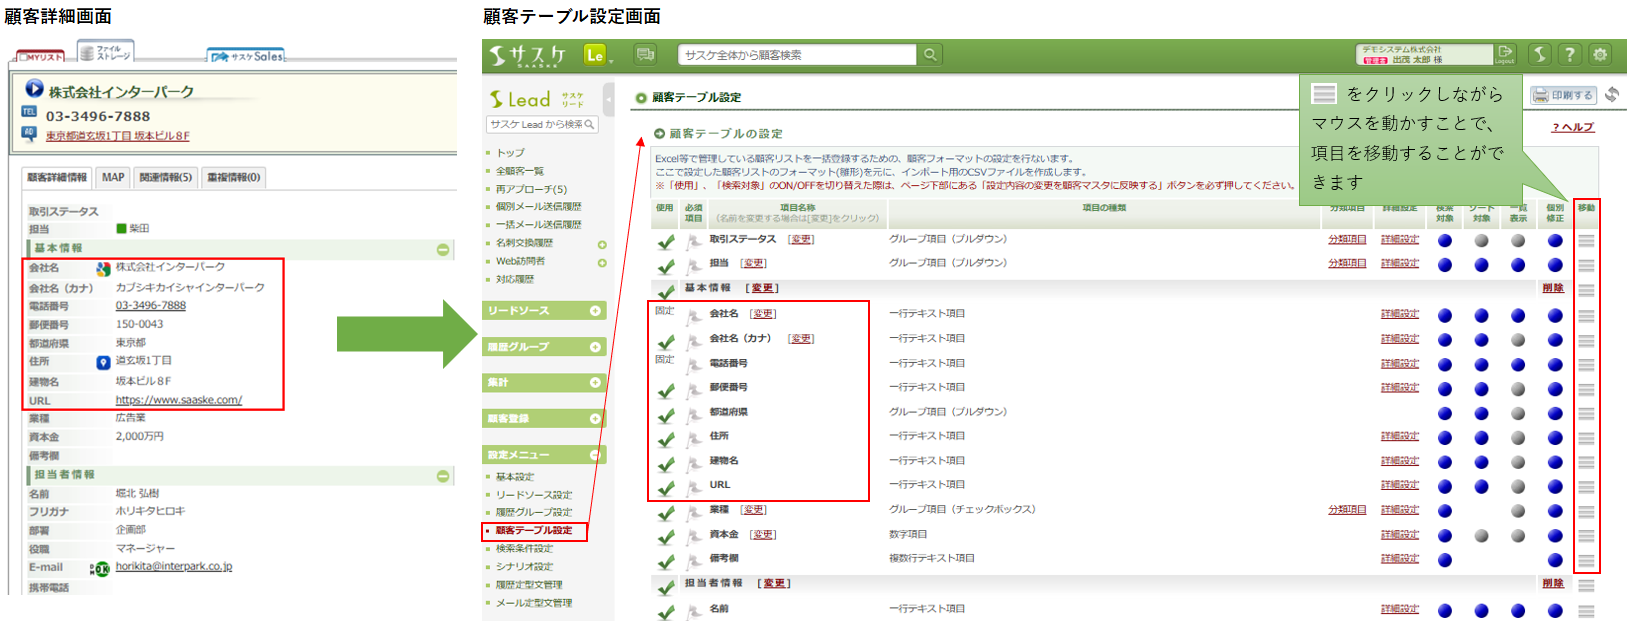Grab the 移動 handle for 会社名 row

(1586, 316)
